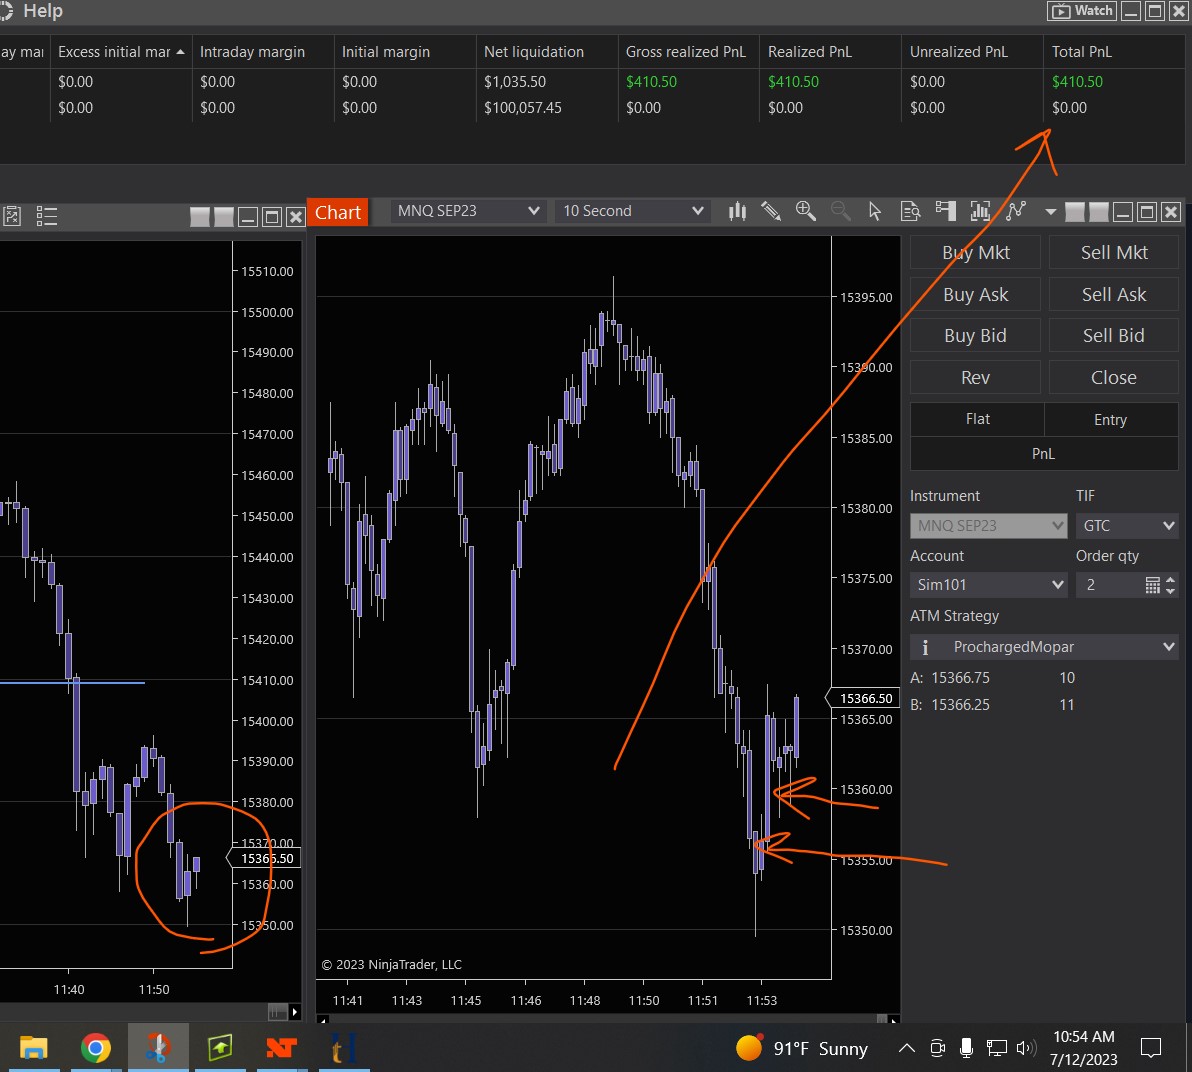Open NinjaTrader from the Windows taskbar
This screenshot has width=1192, height=1072.
pyautogui.click(x=282, y=1048)
